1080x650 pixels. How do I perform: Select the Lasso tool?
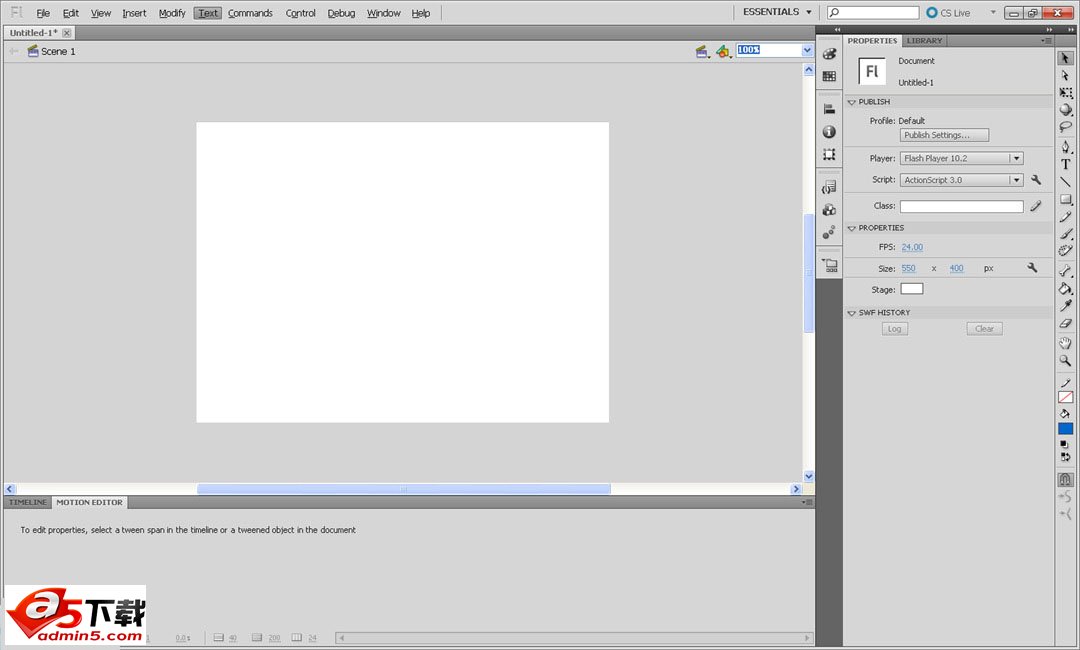1066,128
